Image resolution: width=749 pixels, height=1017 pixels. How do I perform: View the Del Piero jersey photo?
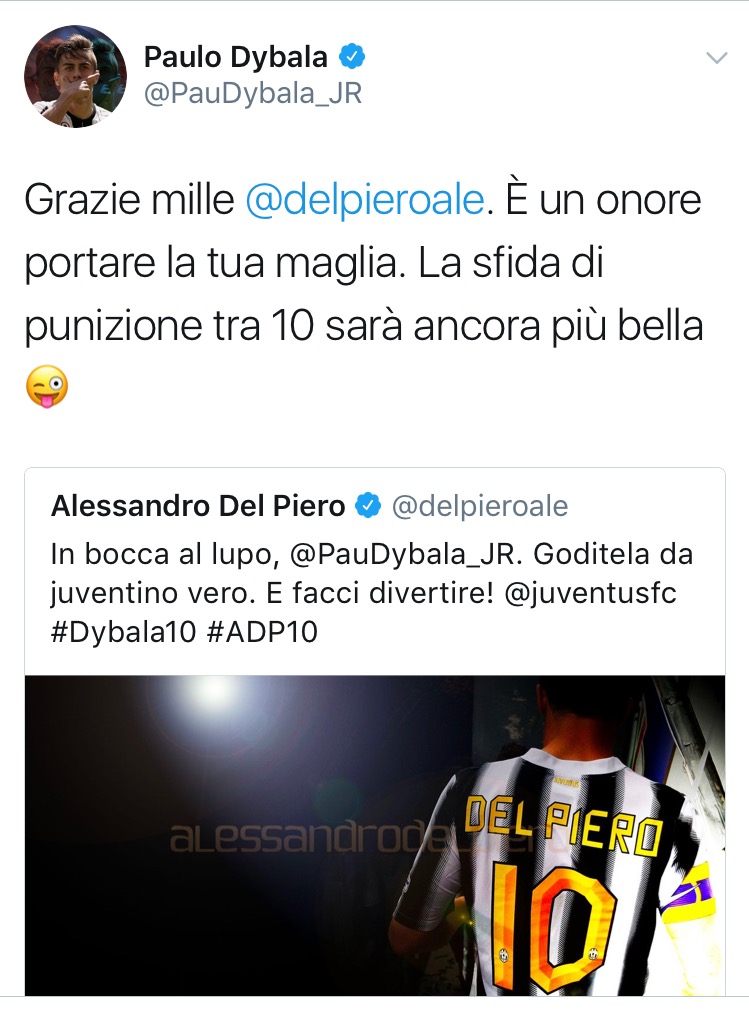[375, 835]
